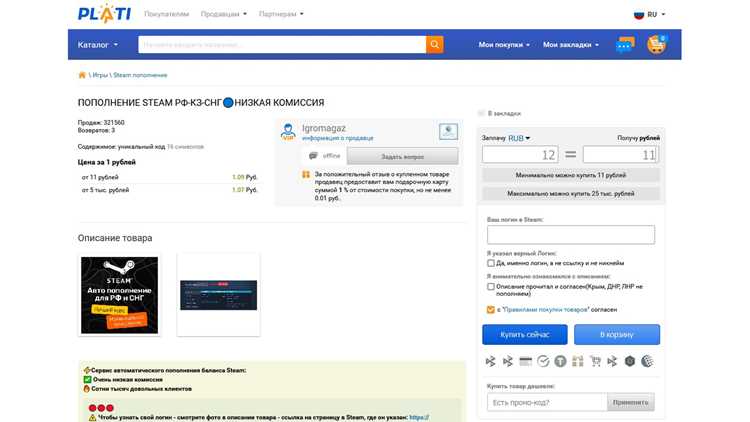750x422 pixels.
Task: Select the globe payment icon
Action: (647, 361)
